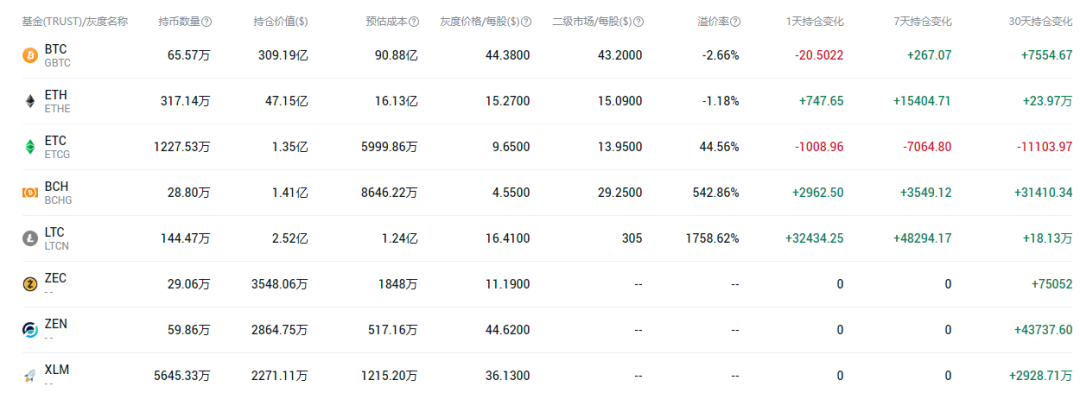Select ETH premium rate -1.18%
This screenshot has height=393, width=1080.
[x=721, y=101]
